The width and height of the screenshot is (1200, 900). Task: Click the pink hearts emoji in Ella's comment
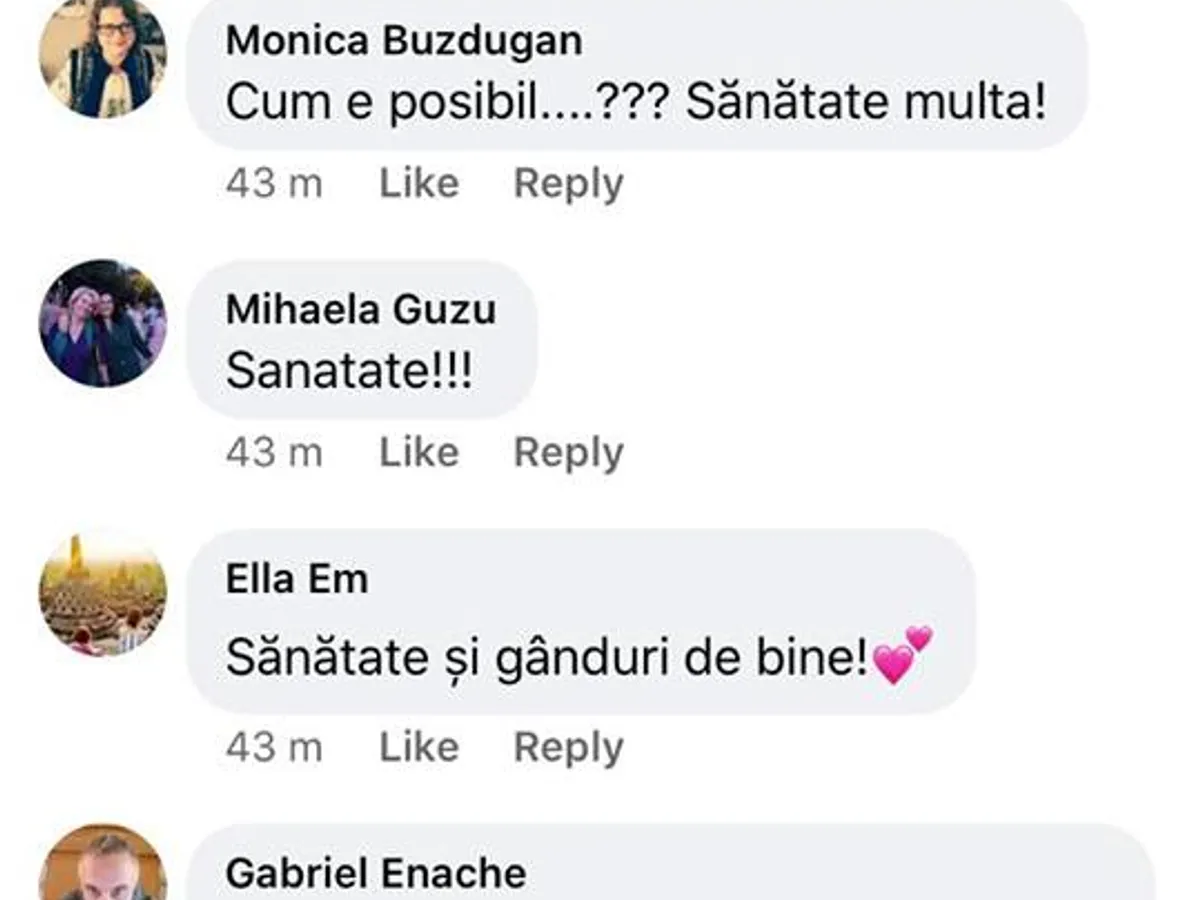point(902,656)
